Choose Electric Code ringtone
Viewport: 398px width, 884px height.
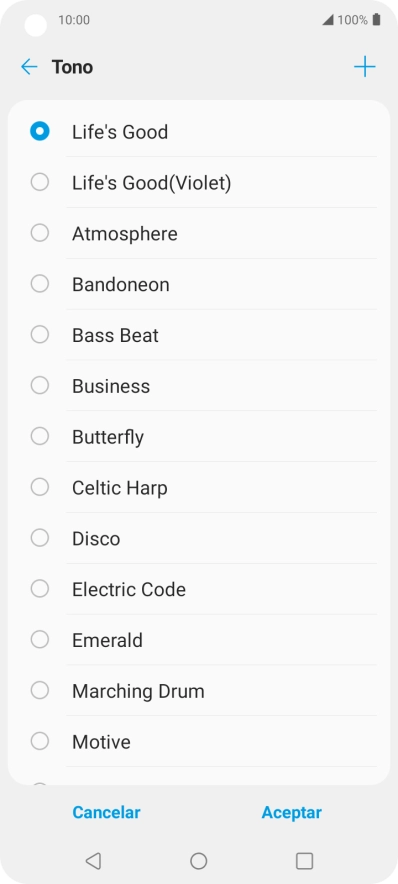pyautogui.click(x=199, y=589)
